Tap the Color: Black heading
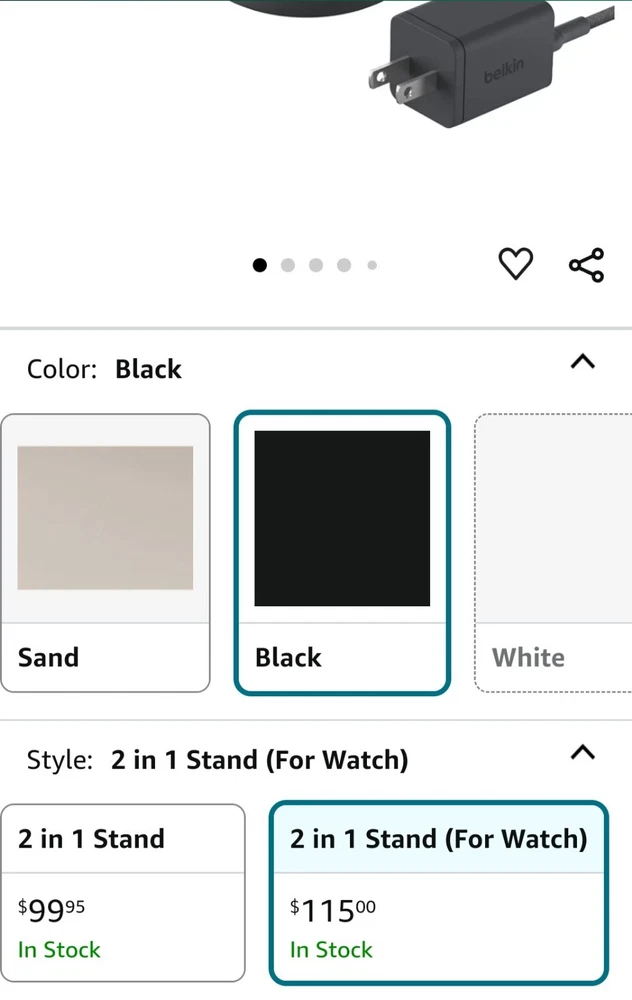Image resolution: width=632 pixels, height=1000 pixels. (x=105, y=369)
